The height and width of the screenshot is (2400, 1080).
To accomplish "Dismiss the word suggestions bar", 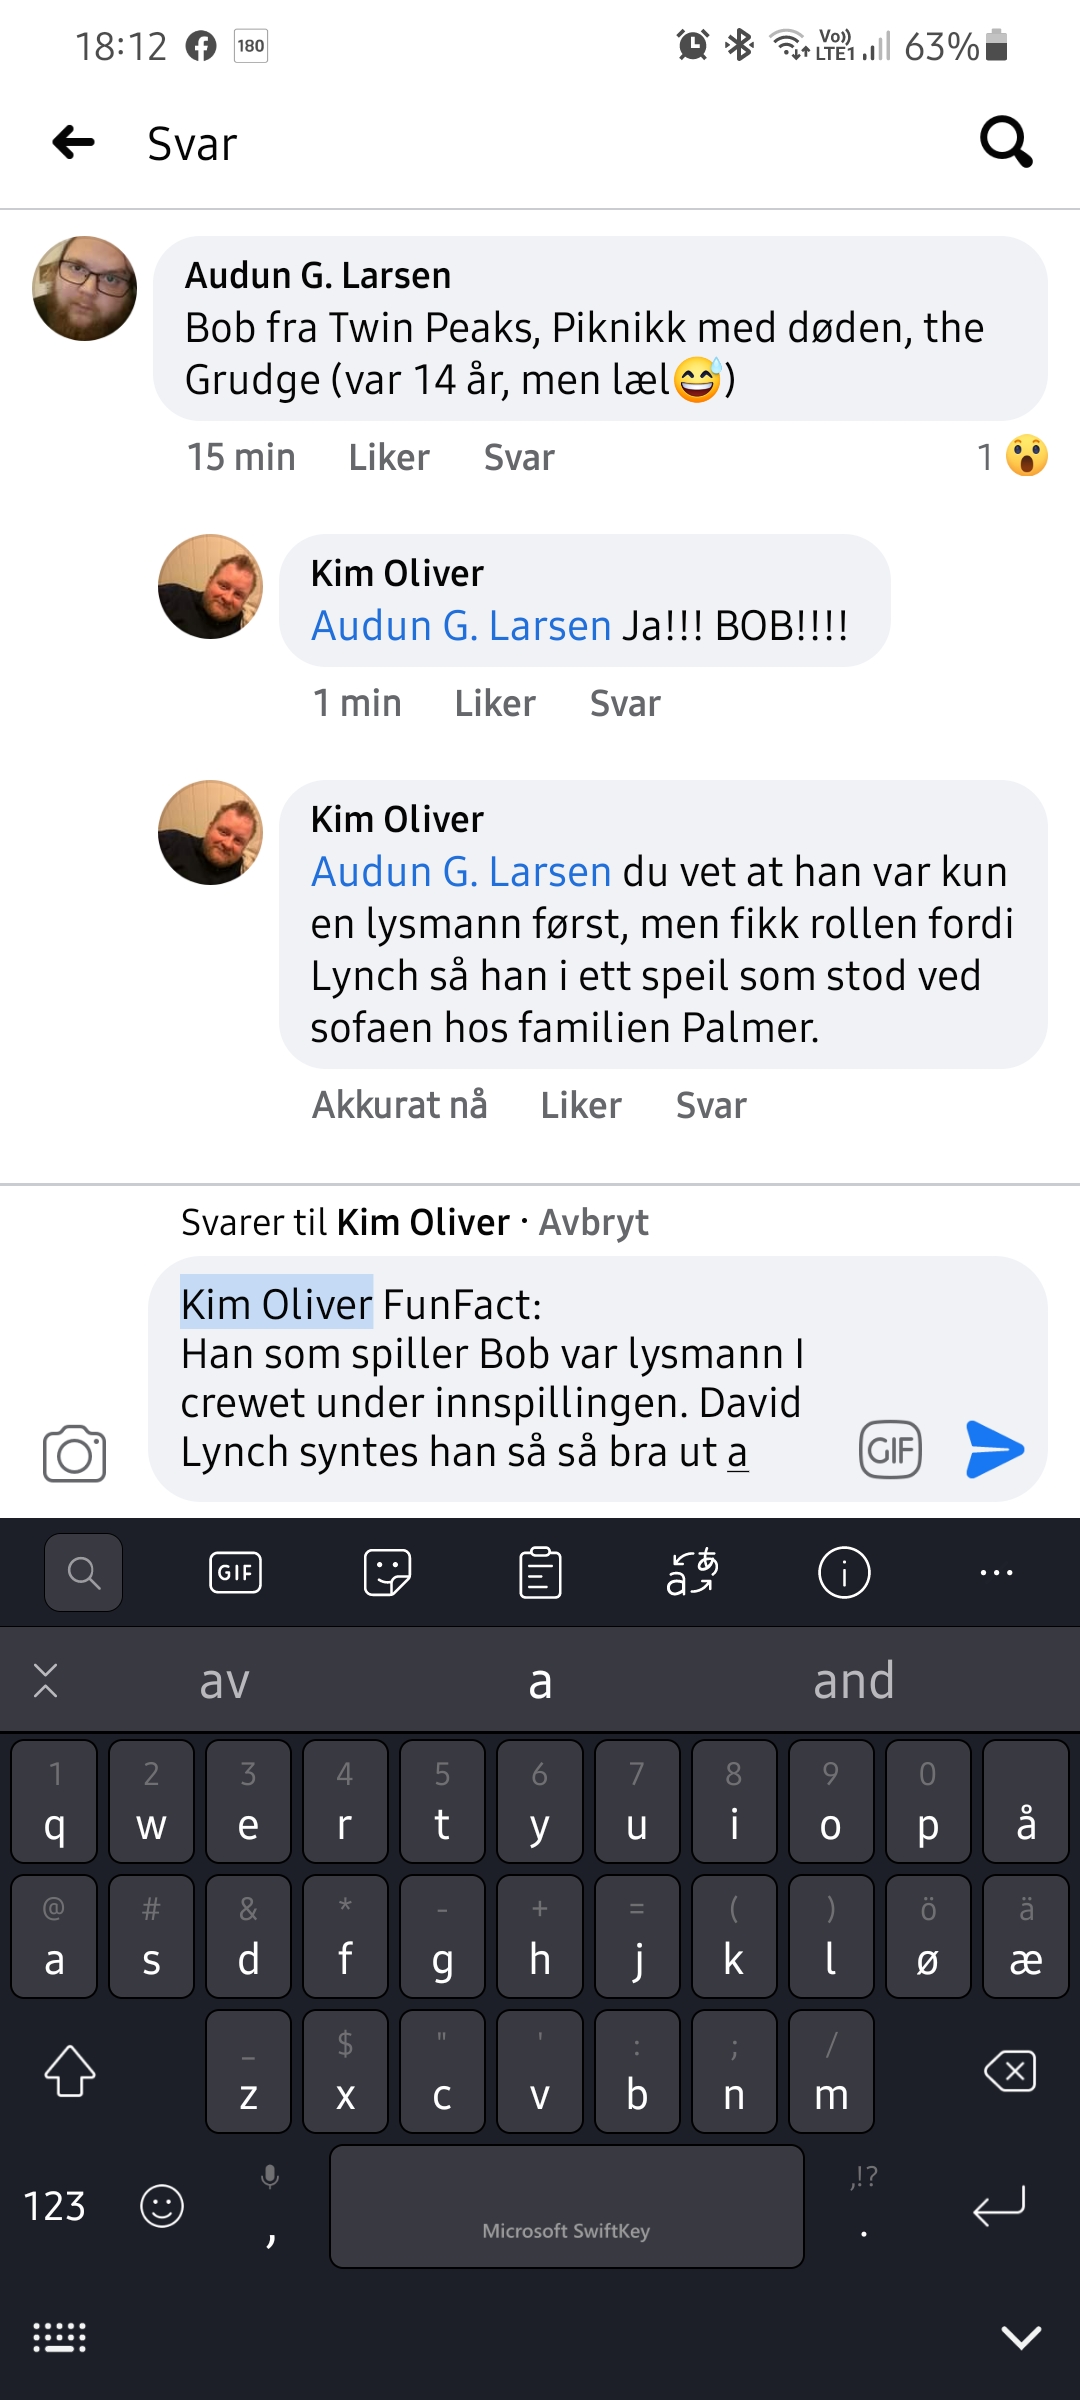I will 46,1681.
